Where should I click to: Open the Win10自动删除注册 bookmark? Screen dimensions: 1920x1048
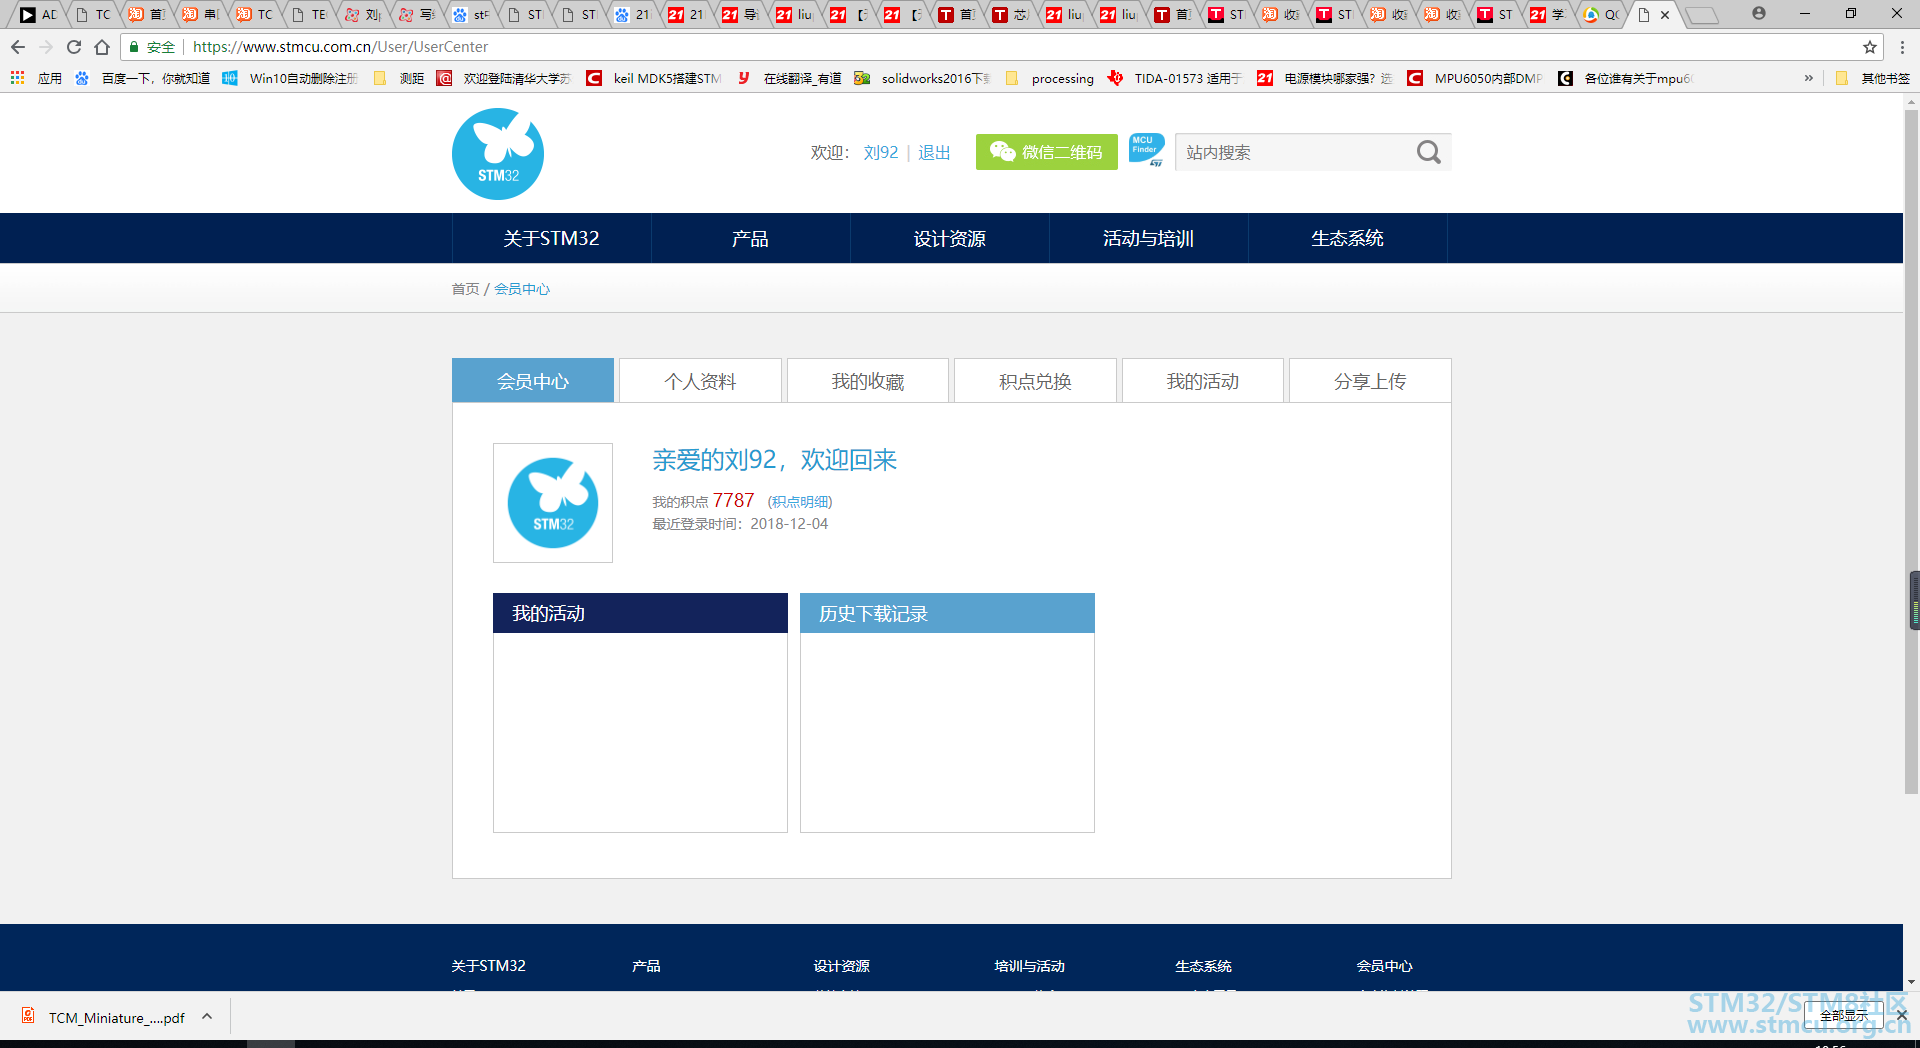[291, 78]
